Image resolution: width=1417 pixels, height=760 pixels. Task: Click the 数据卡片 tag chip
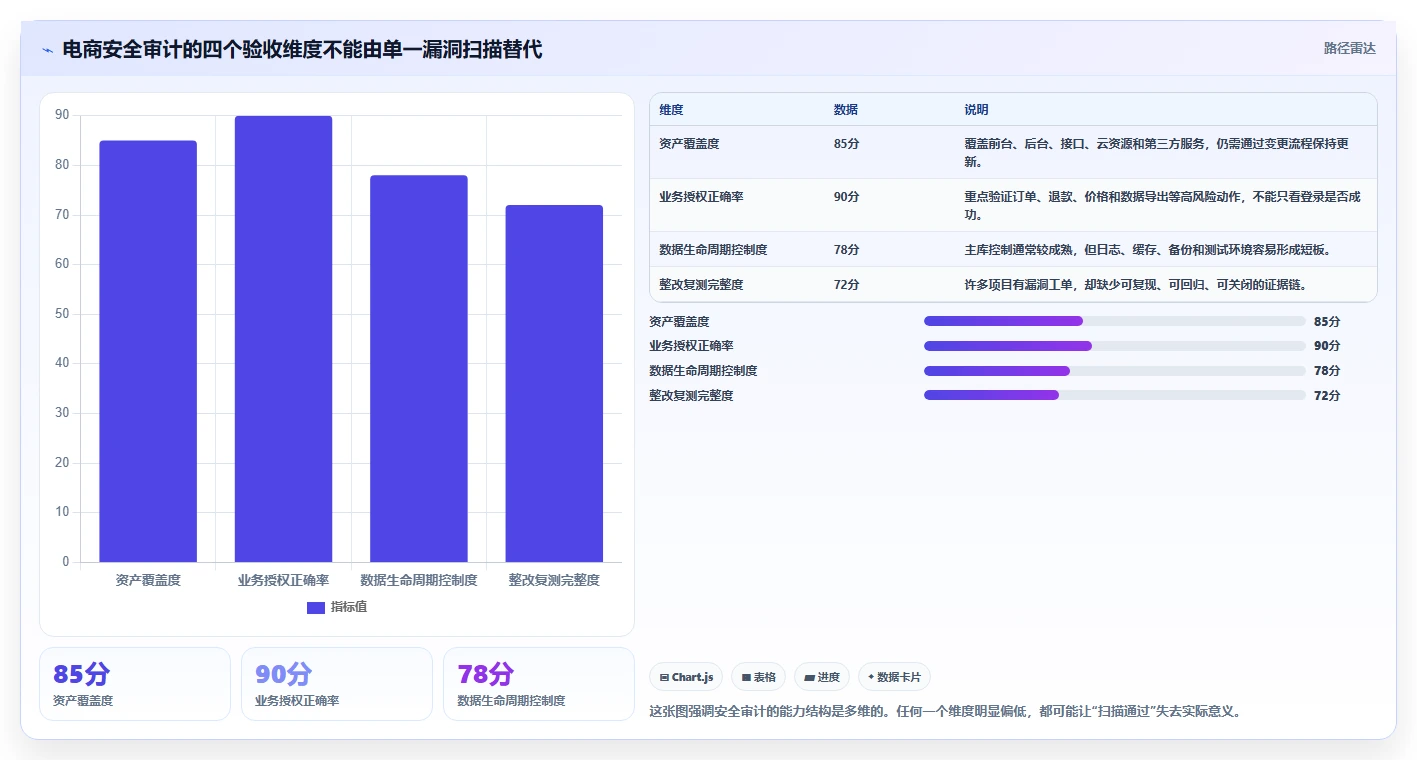coord(894,677)
